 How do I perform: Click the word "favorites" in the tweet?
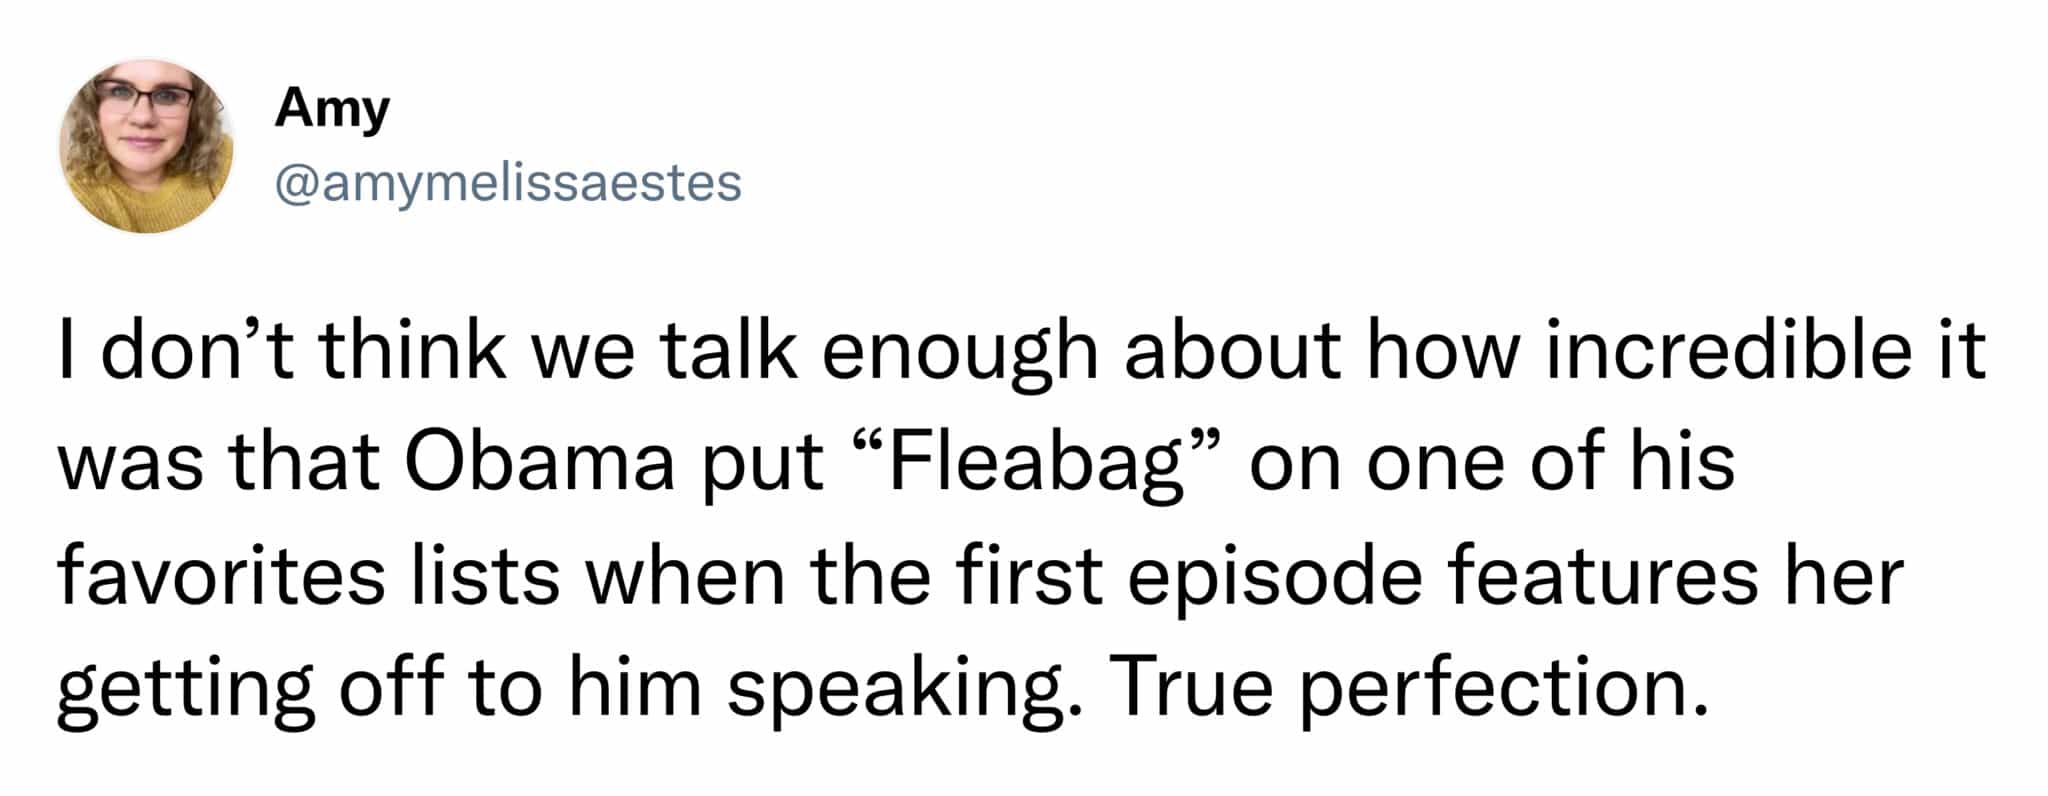click(x=221, y=576)
